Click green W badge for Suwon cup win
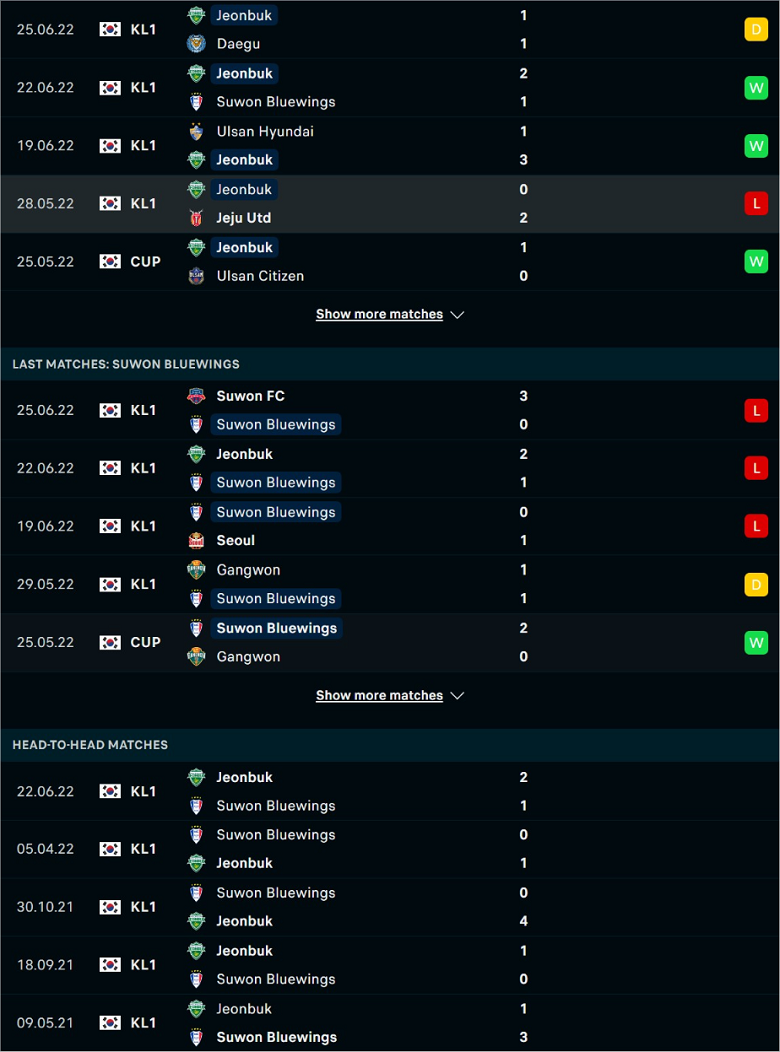The height and width of the screenshot is (1052, 780). [x=756, y=643]
